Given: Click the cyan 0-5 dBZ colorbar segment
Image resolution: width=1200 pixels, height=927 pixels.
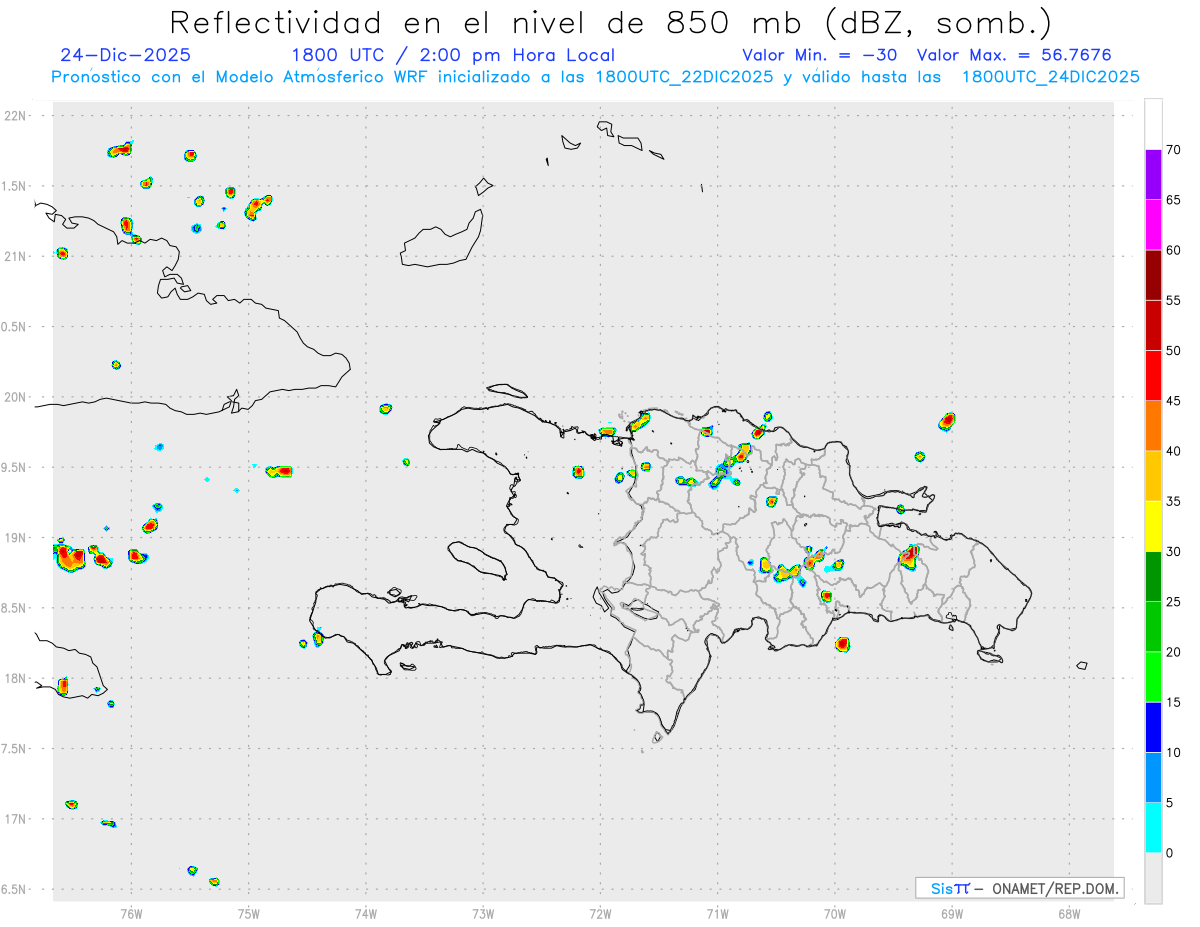Looking at the screenshot, I should [1153, 827].
